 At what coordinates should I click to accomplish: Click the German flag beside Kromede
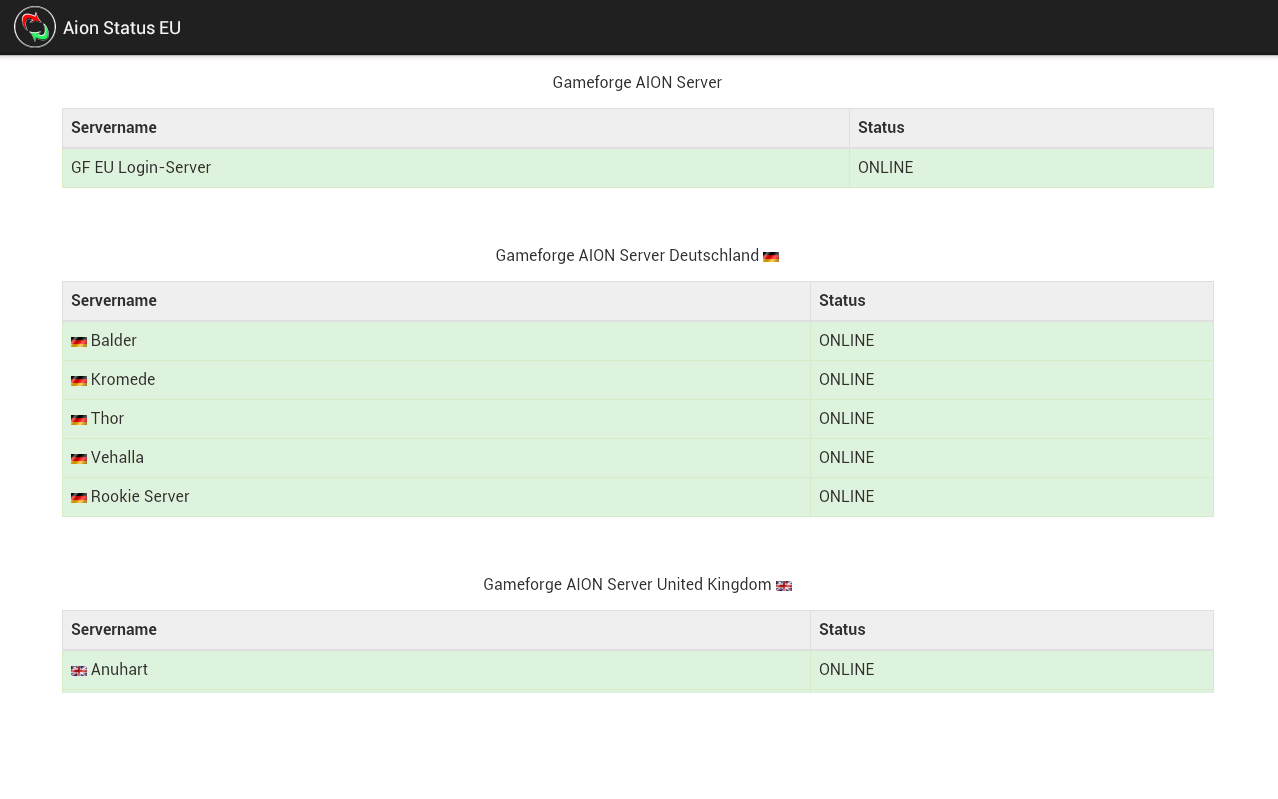tap(79, 381)
